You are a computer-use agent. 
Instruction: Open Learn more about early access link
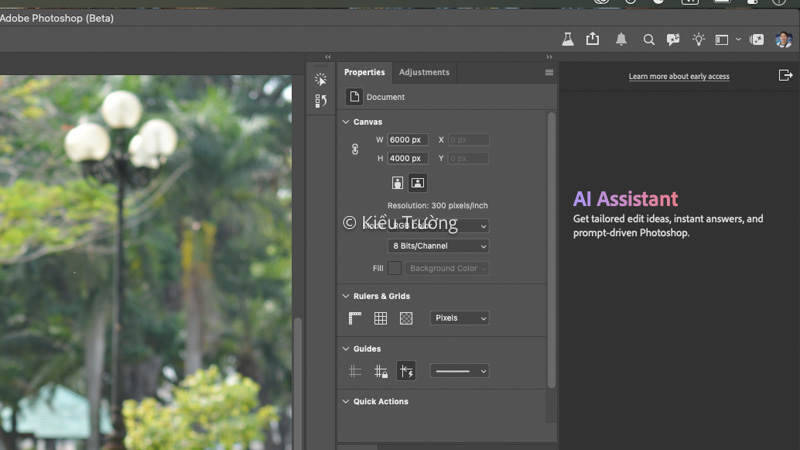point(679,76)
